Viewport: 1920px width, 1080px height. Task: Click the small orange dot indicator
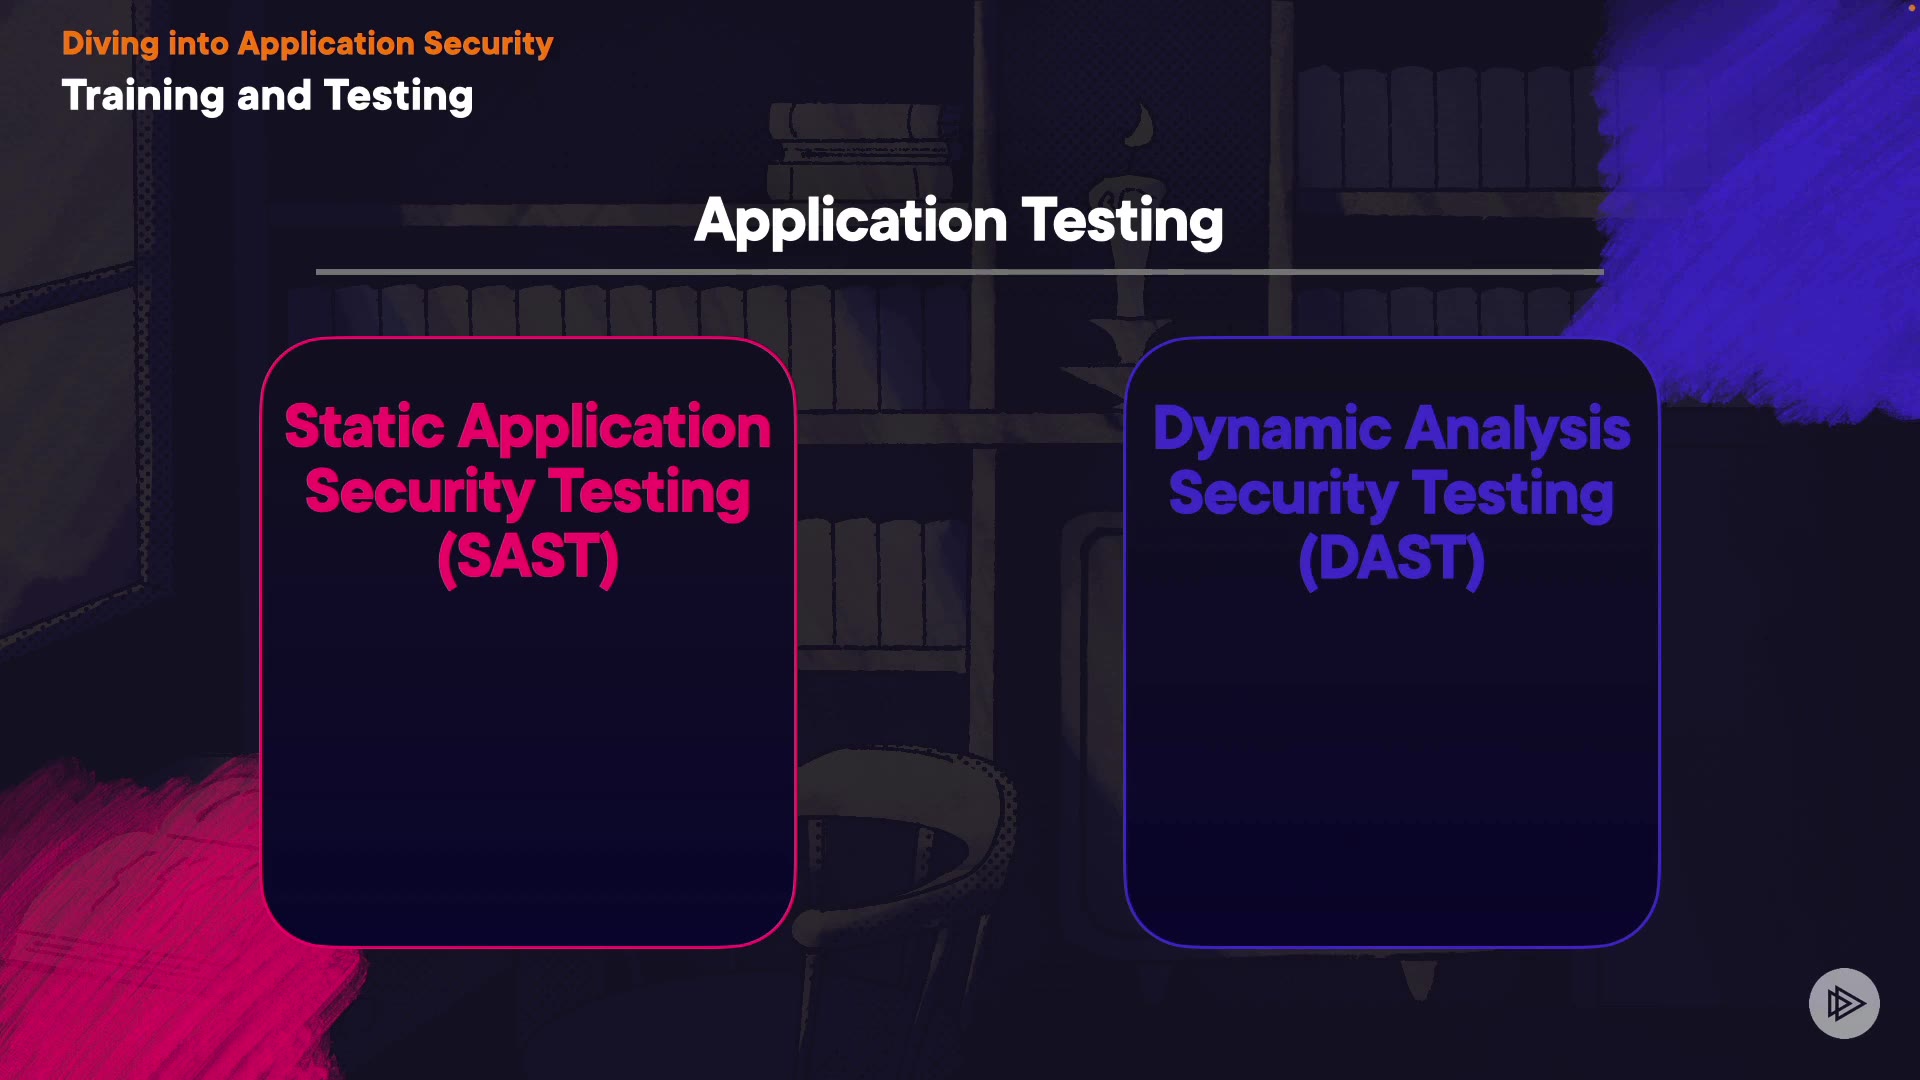pyautogui.click(x=1911, y=8)
